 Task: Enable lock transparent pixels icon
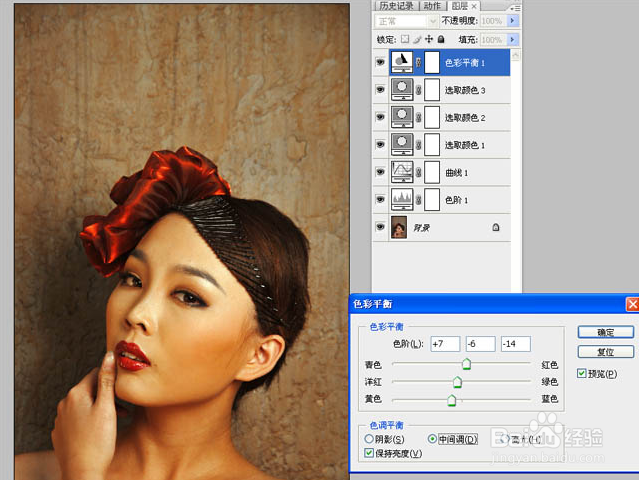[405, 39]
